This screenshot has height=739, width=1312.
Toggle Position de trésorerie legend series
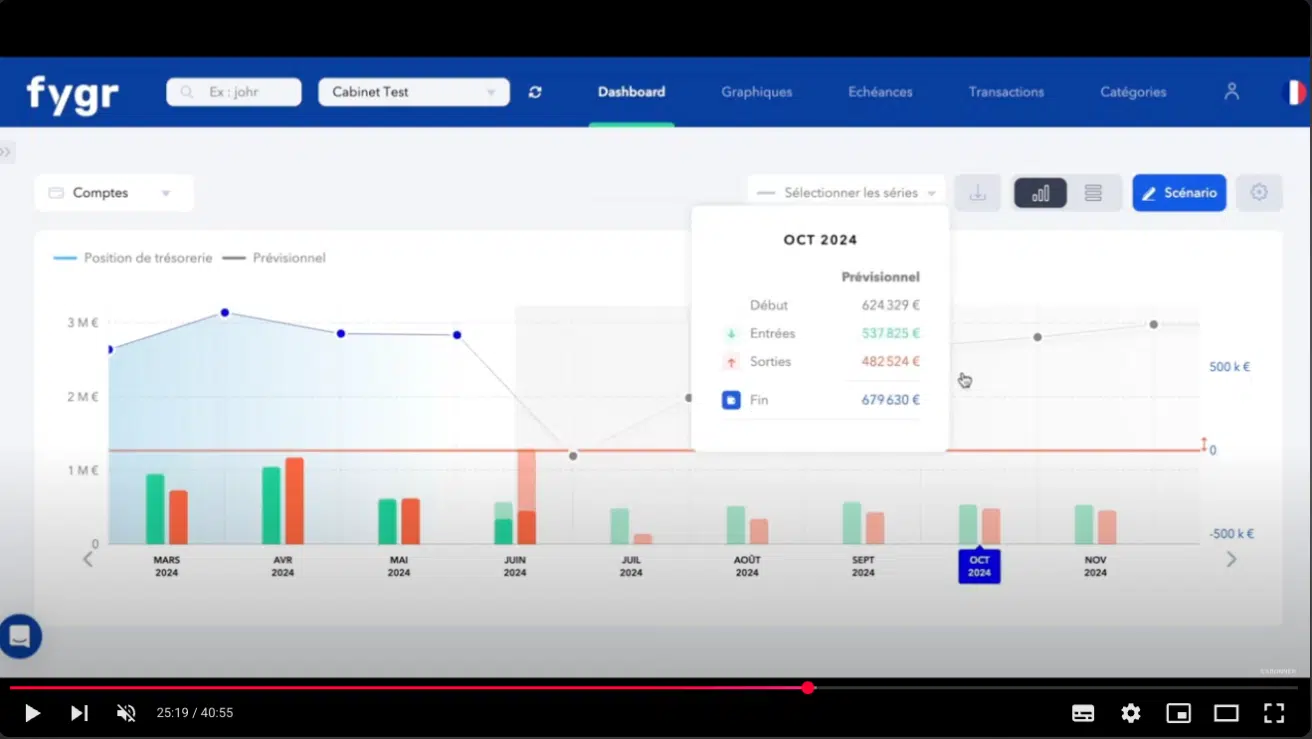(x=134, y=258)
